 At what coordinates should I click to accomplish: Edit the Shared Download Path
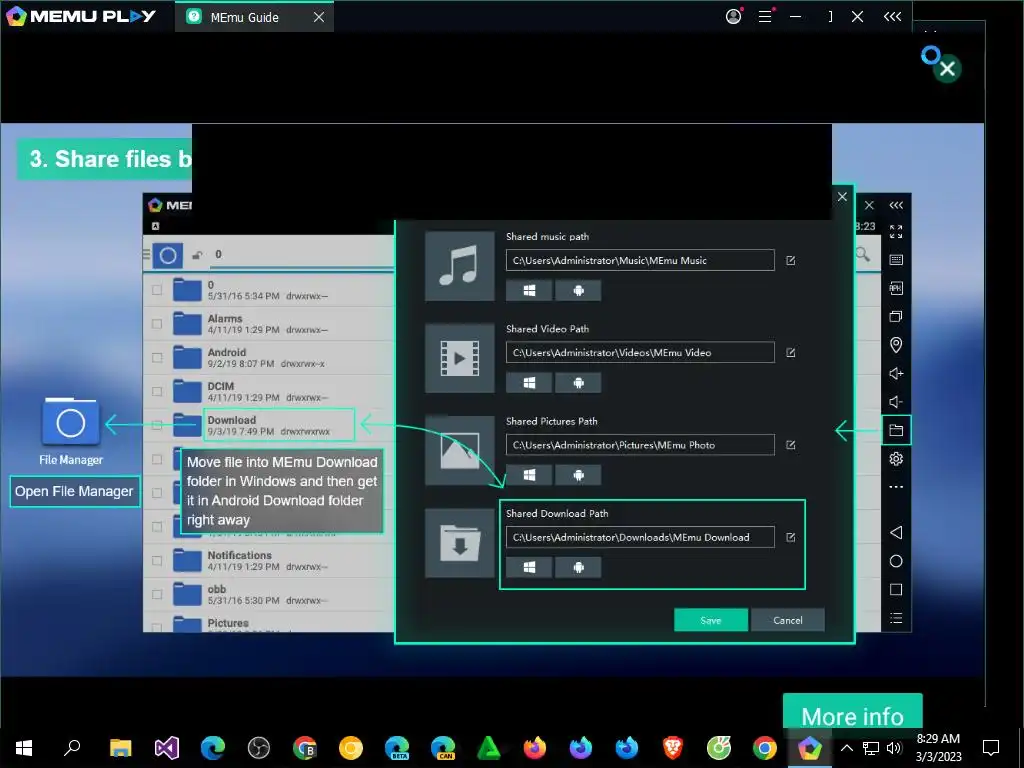[x=791, y=537]
